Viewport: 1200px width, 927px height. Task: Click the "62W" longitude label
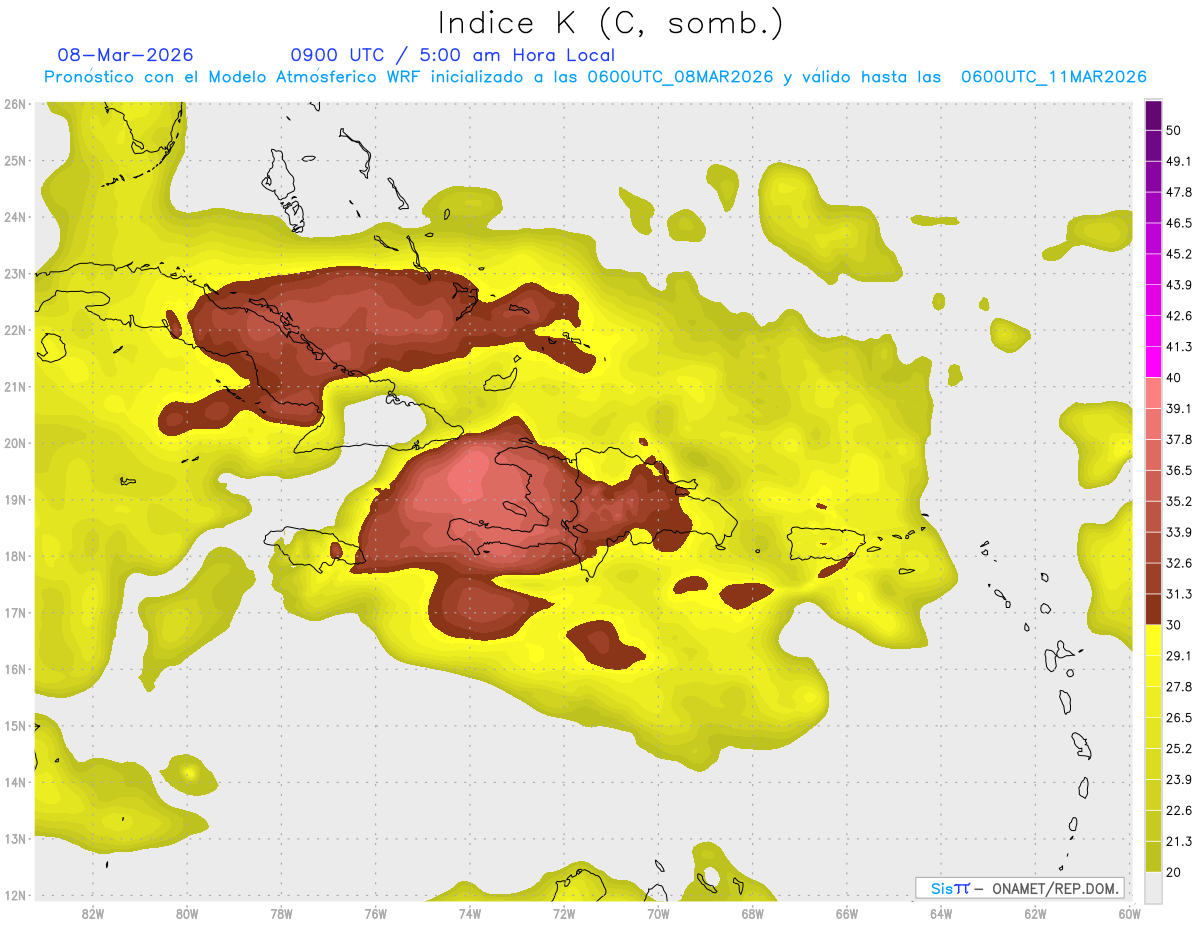click(1035, 913)
